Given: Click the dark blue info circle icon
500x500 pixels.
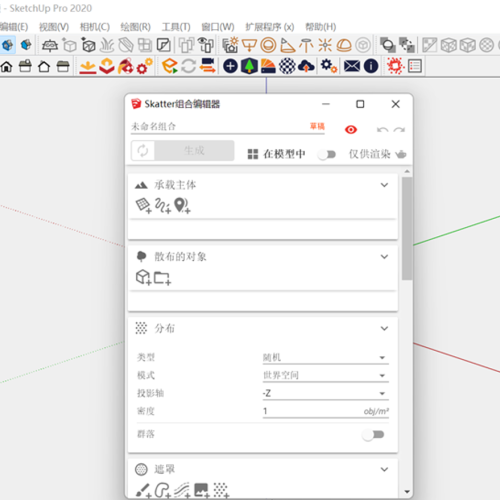Looking at the screenshot, I should (x=371, y=66).
